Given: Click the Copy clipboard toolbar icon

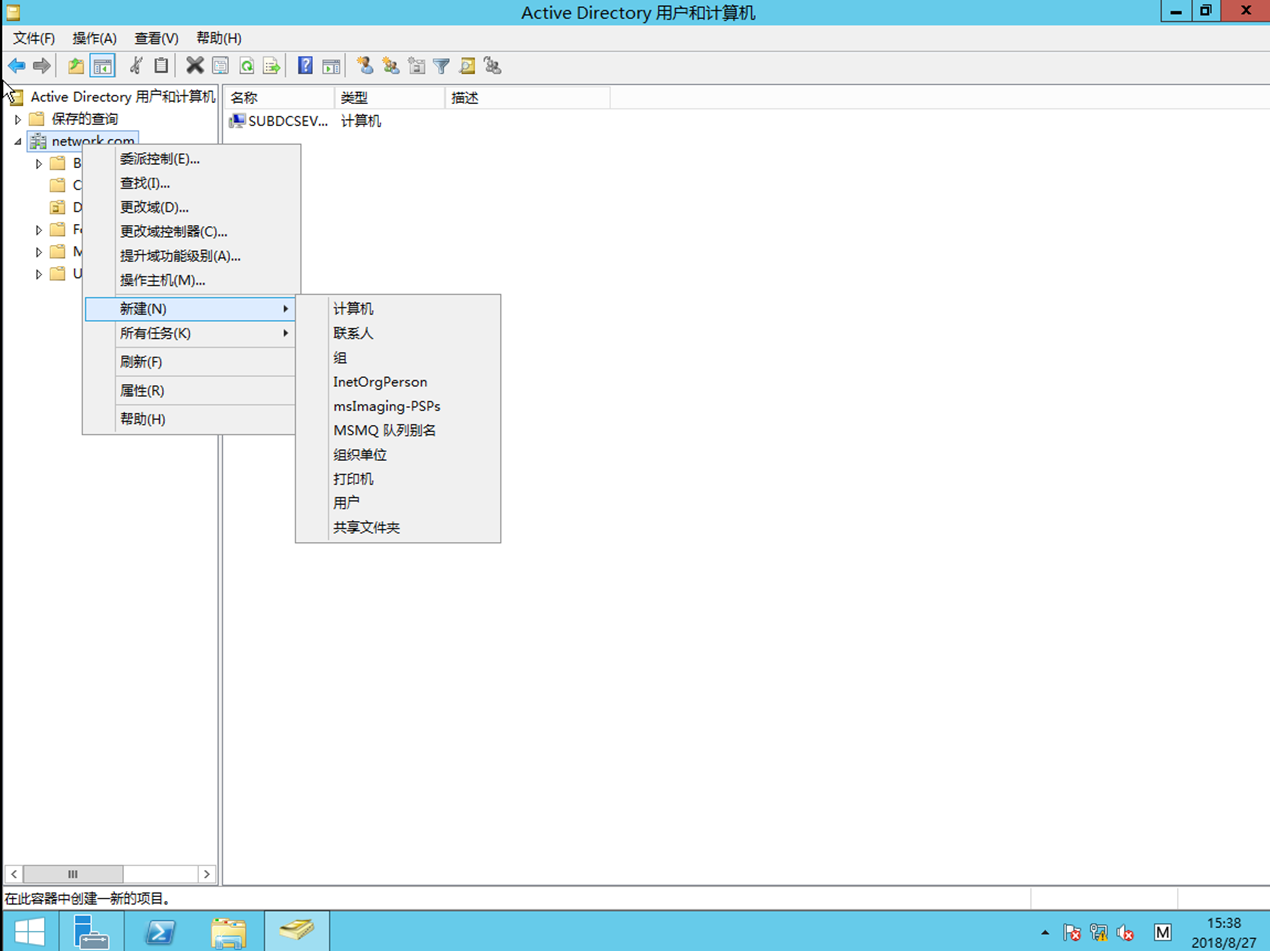Looking at the screenshot, I should pos(161,66).
